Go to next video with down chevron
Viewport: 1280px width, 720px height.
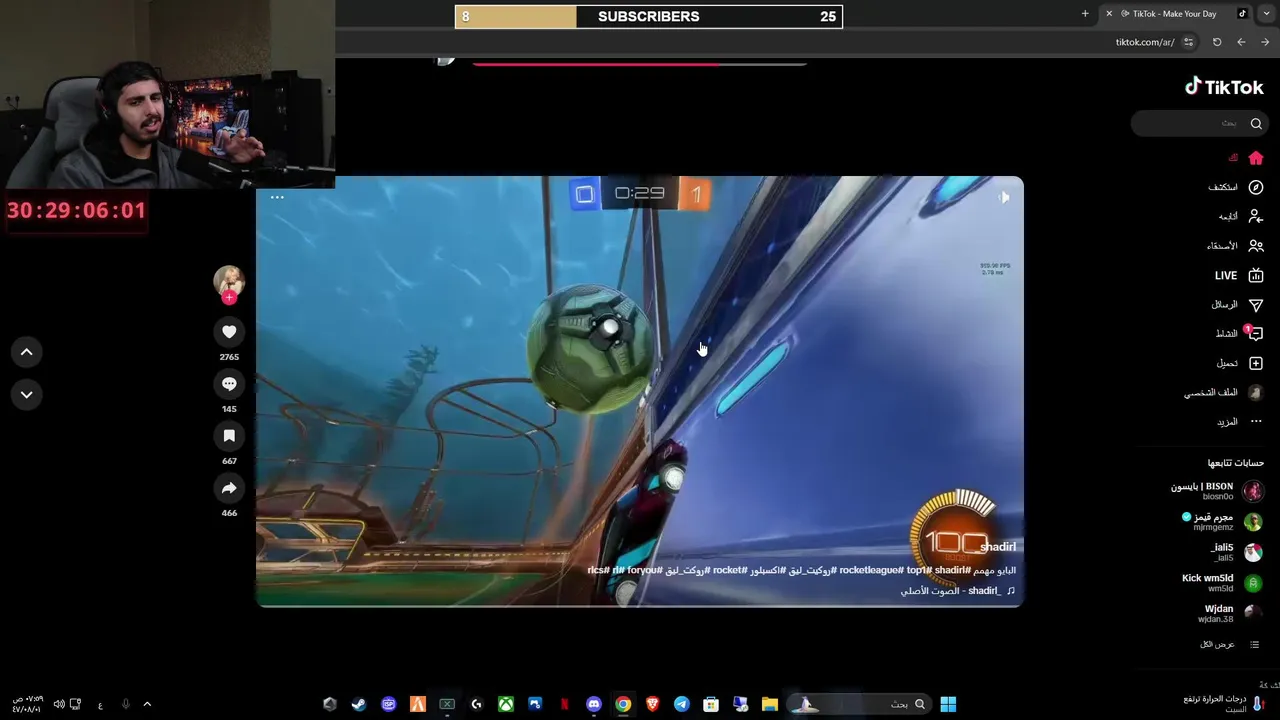27,394
